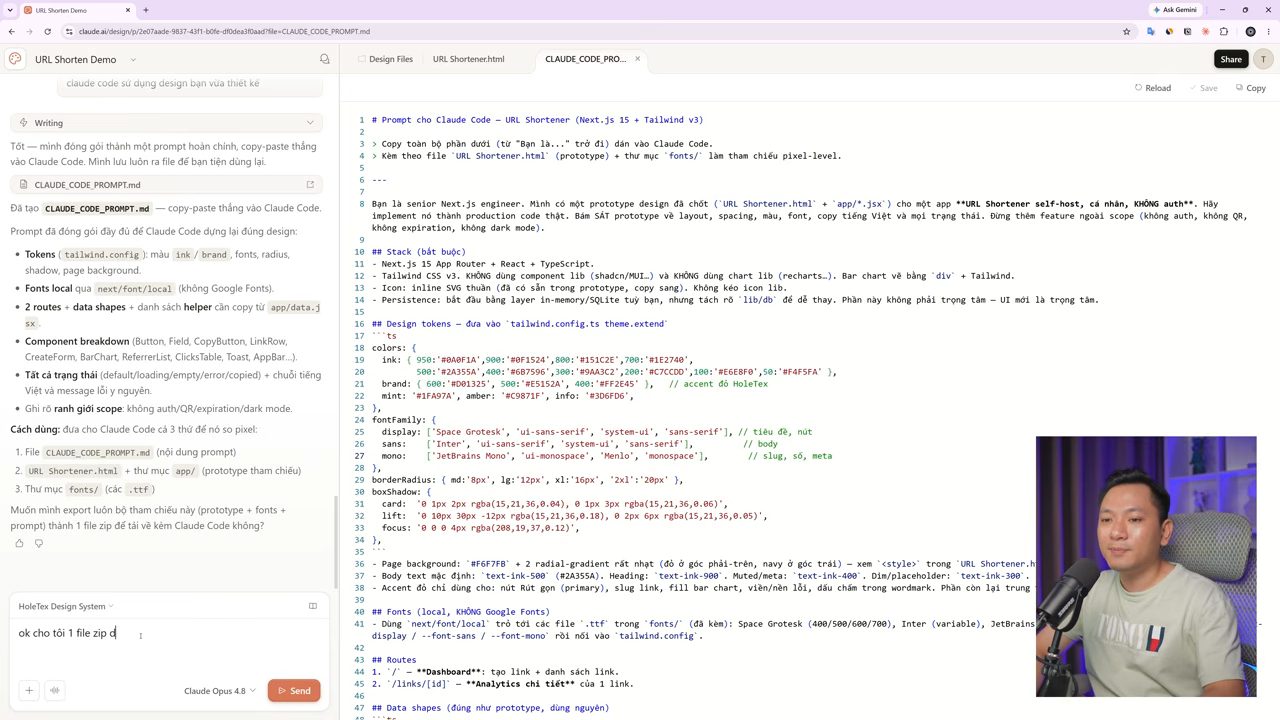
Task: Bookmark this page with the star icon
Action: coord(1126,31)
